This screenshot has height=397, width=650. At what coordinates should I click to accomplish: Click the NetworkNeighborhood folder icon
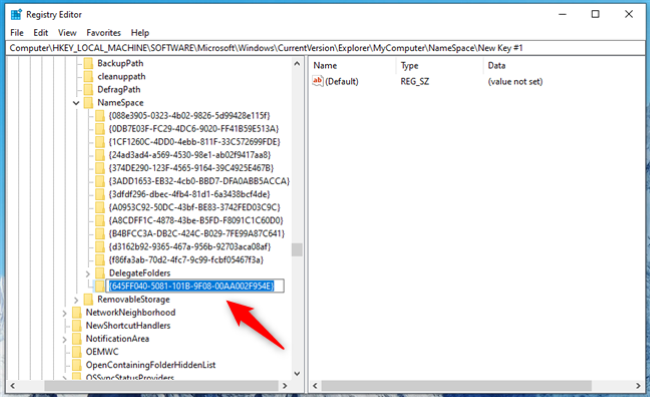pos(77,312)
